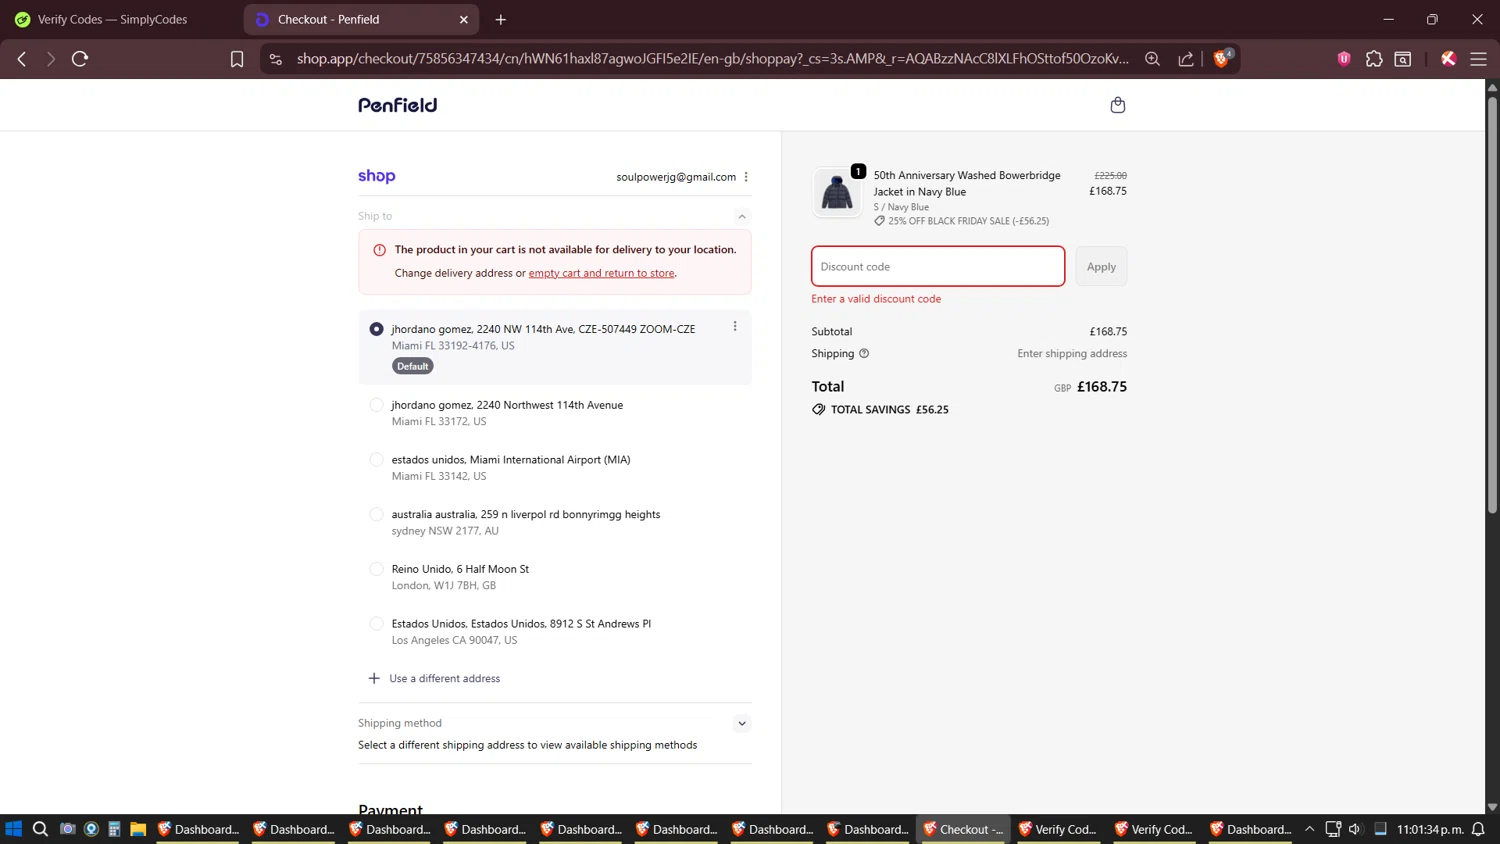Open the extensions puzzle icon
This screenshot has width=1500, height=844.
click(x=1374, y=59)
